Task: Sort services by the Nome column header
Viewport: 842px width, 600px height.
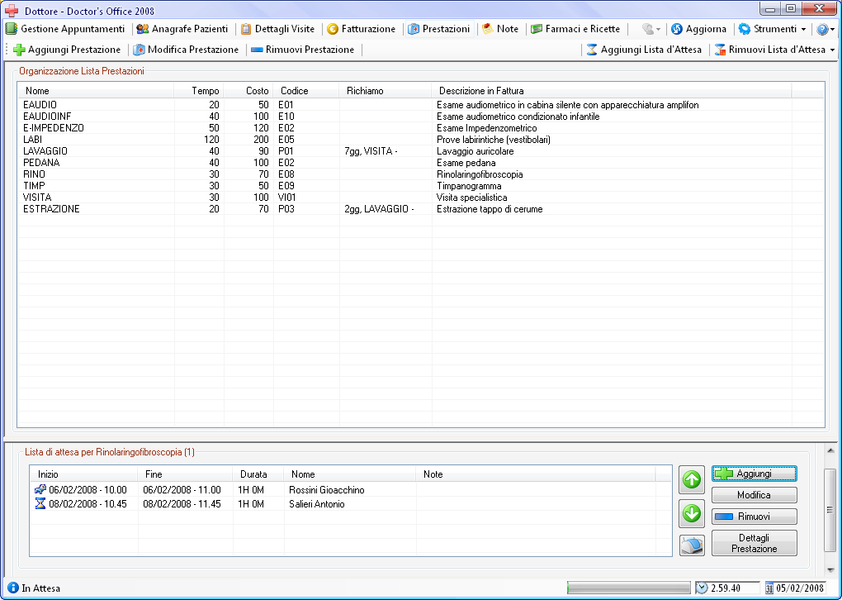Action: tap(96, 91)
